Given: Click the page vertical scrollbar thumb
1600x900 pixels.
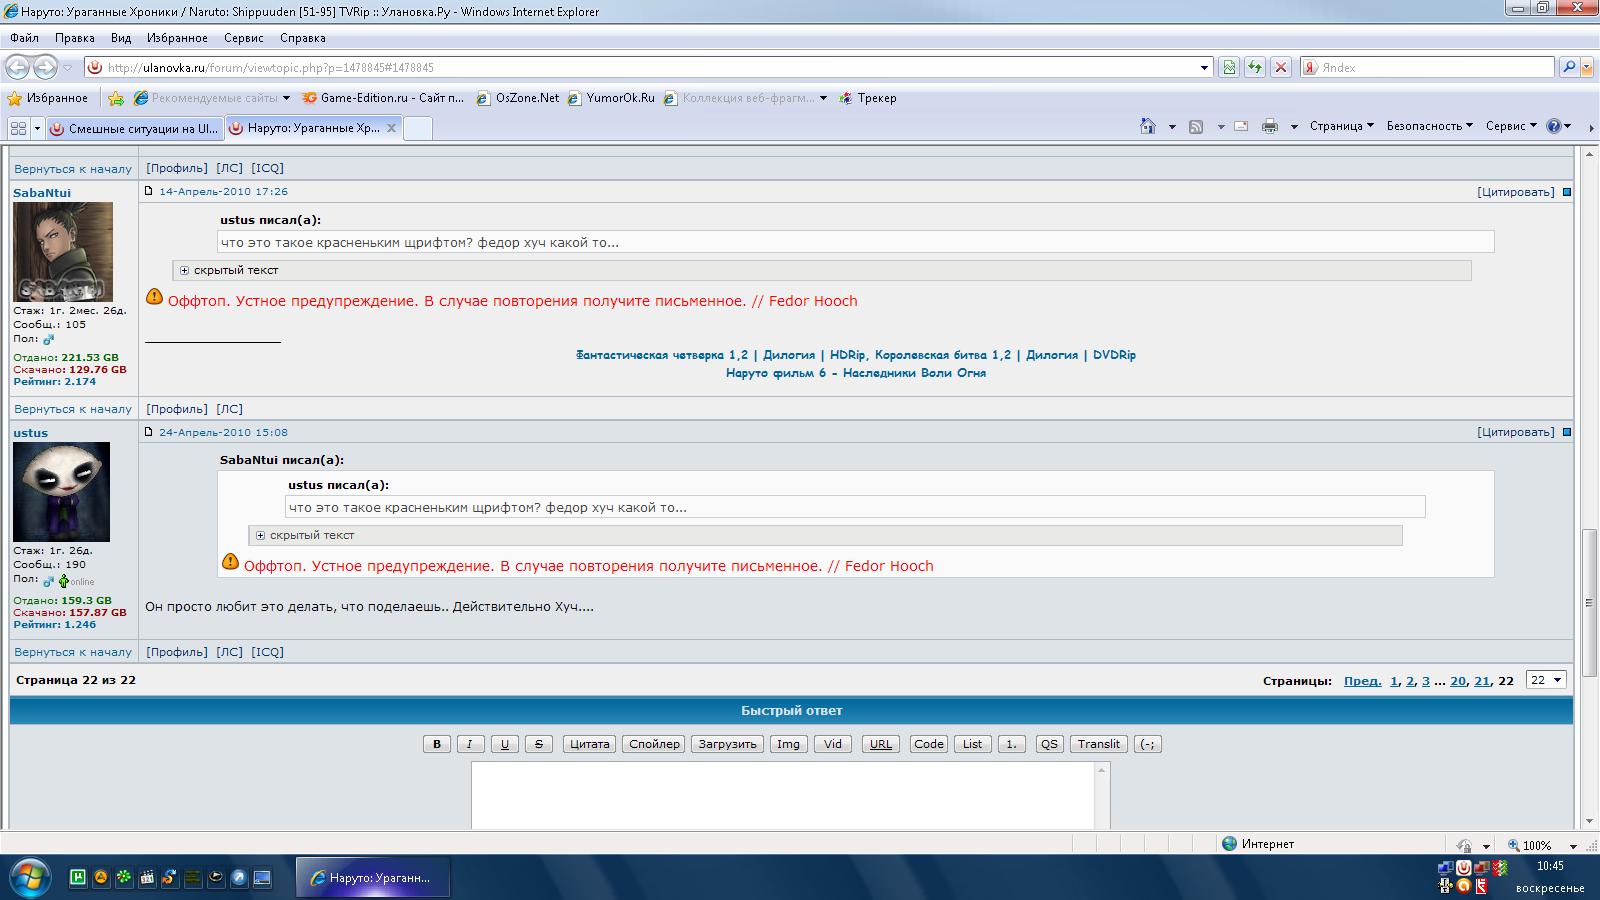Looking at the screenshot, I should 1588,602.
